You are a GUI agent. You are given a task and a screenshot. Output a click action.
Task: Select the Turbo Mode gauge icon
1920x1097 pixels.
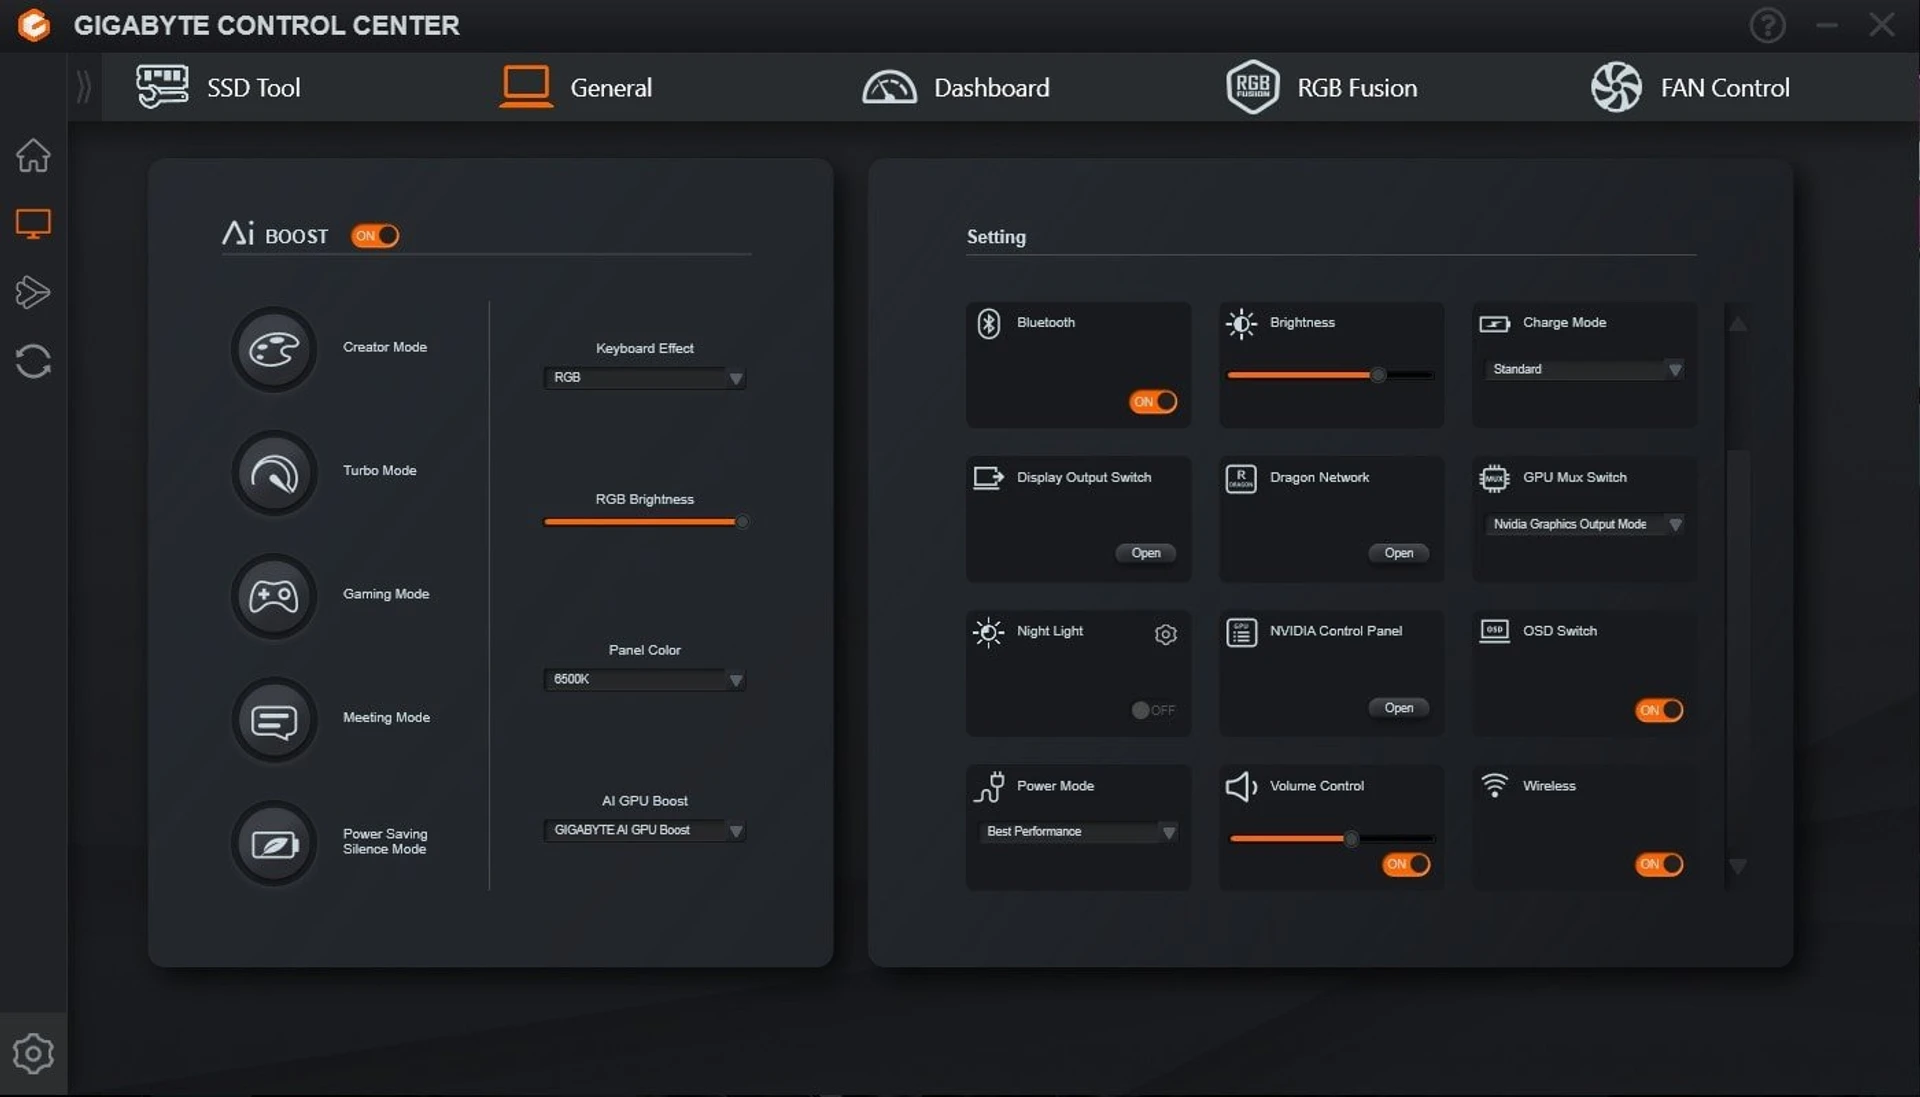[x=273, y=473]
